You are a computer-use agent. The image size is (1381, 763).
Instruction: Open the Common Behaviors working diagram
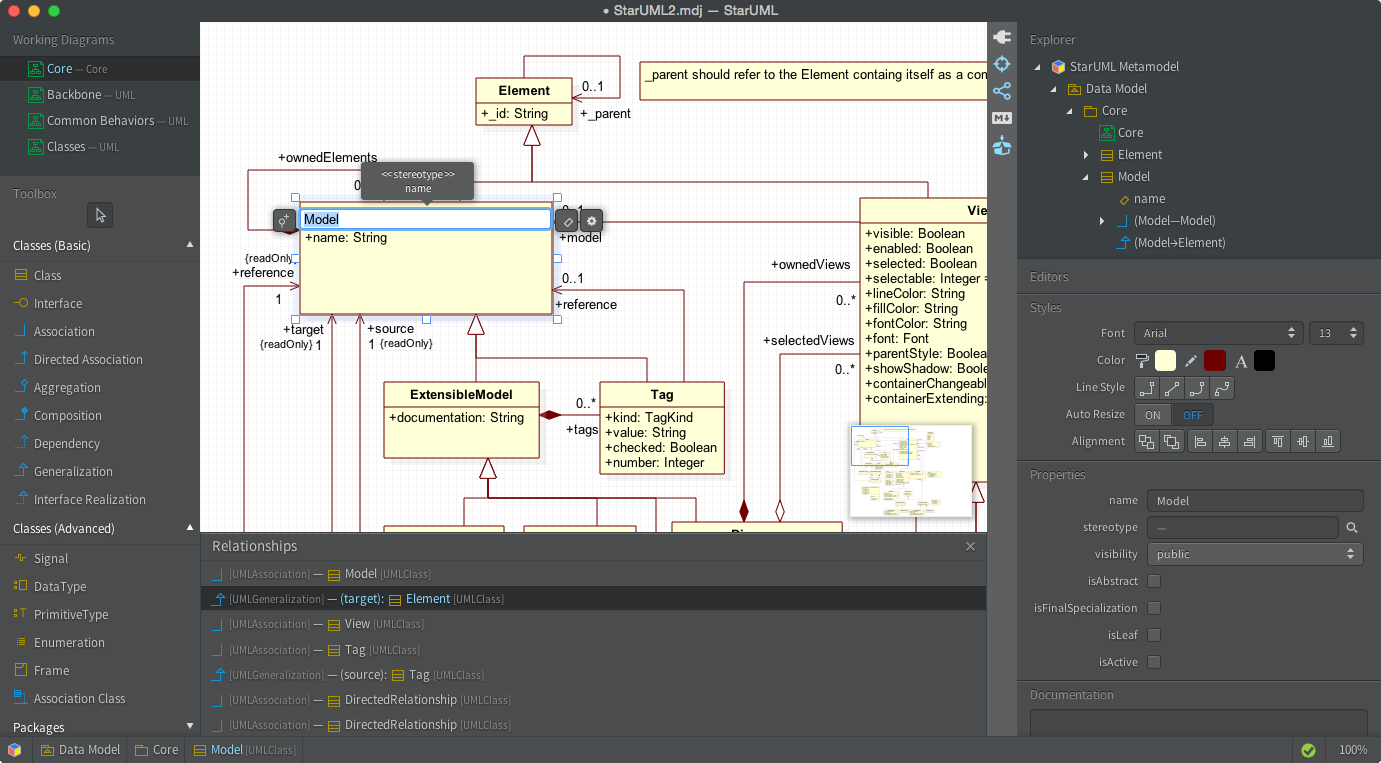point(100,121)
